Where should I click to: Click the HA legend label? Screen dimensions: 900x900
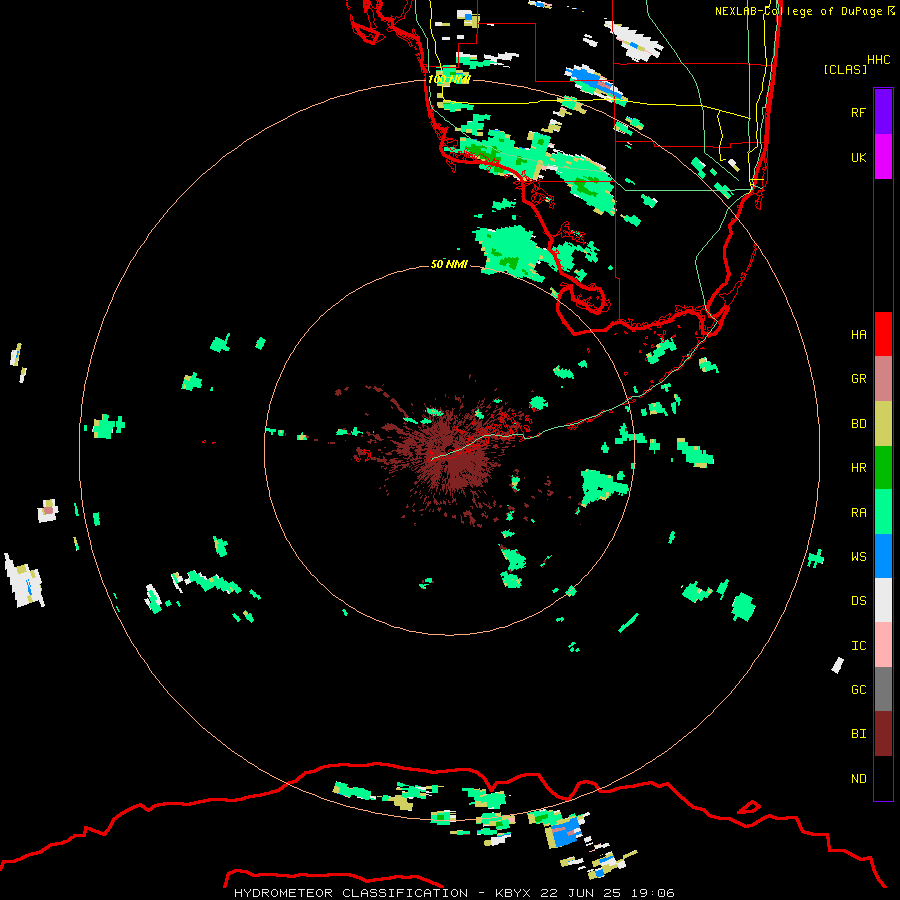click(x=858, y=335)
